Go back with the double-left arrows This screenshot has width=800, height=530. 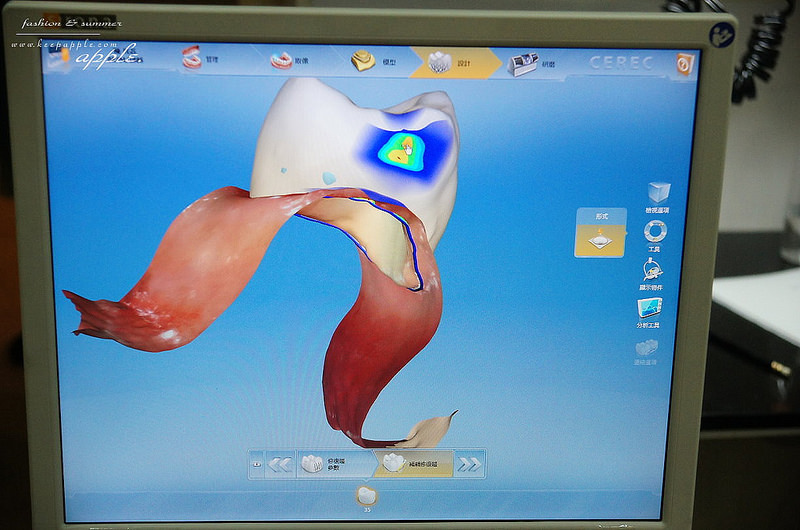[280, 465]
